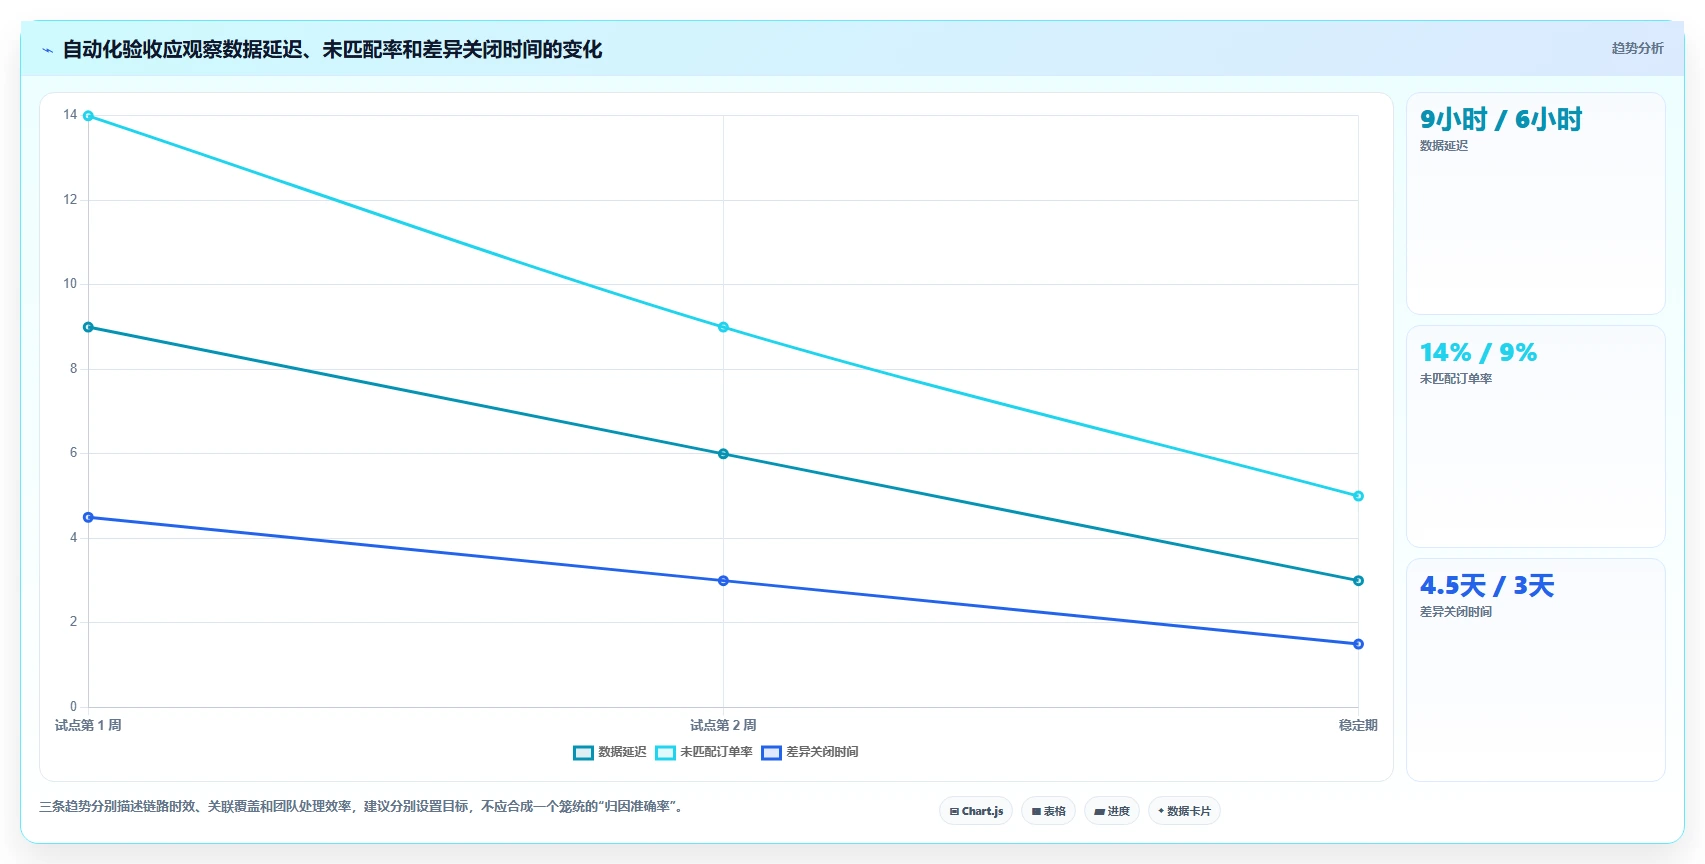The width and height of the screenshot is (1705, 864).
Task: Toggle the 差异关闭时间 legend series
Action: (810, 752)
